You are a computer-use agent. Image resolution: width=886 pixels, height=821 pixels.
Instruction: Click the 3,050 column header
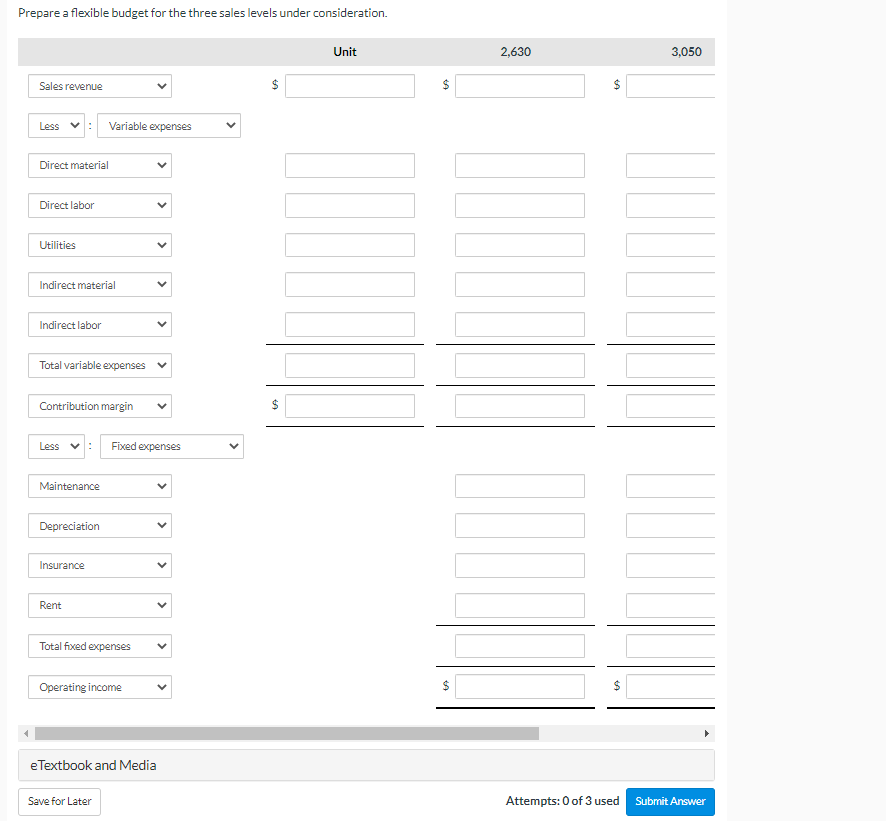point(687,52)
